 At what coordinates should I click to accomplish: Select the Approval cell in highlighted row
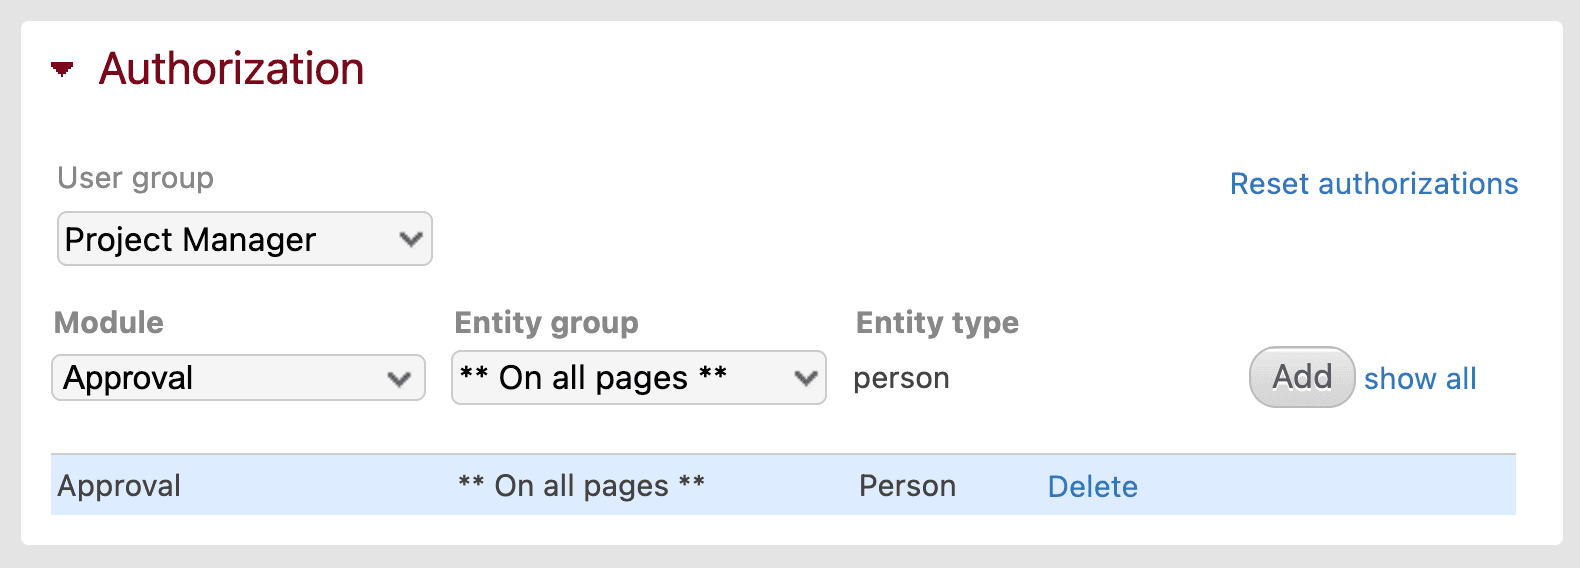pyautogui.click(x=119, y=486)
